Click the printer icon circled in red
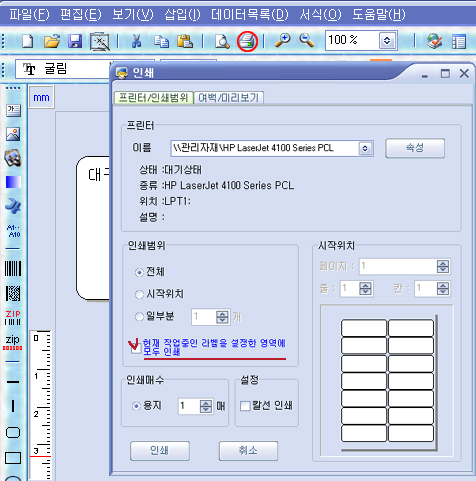Screen dimensions: 476x481 (247, 41)
